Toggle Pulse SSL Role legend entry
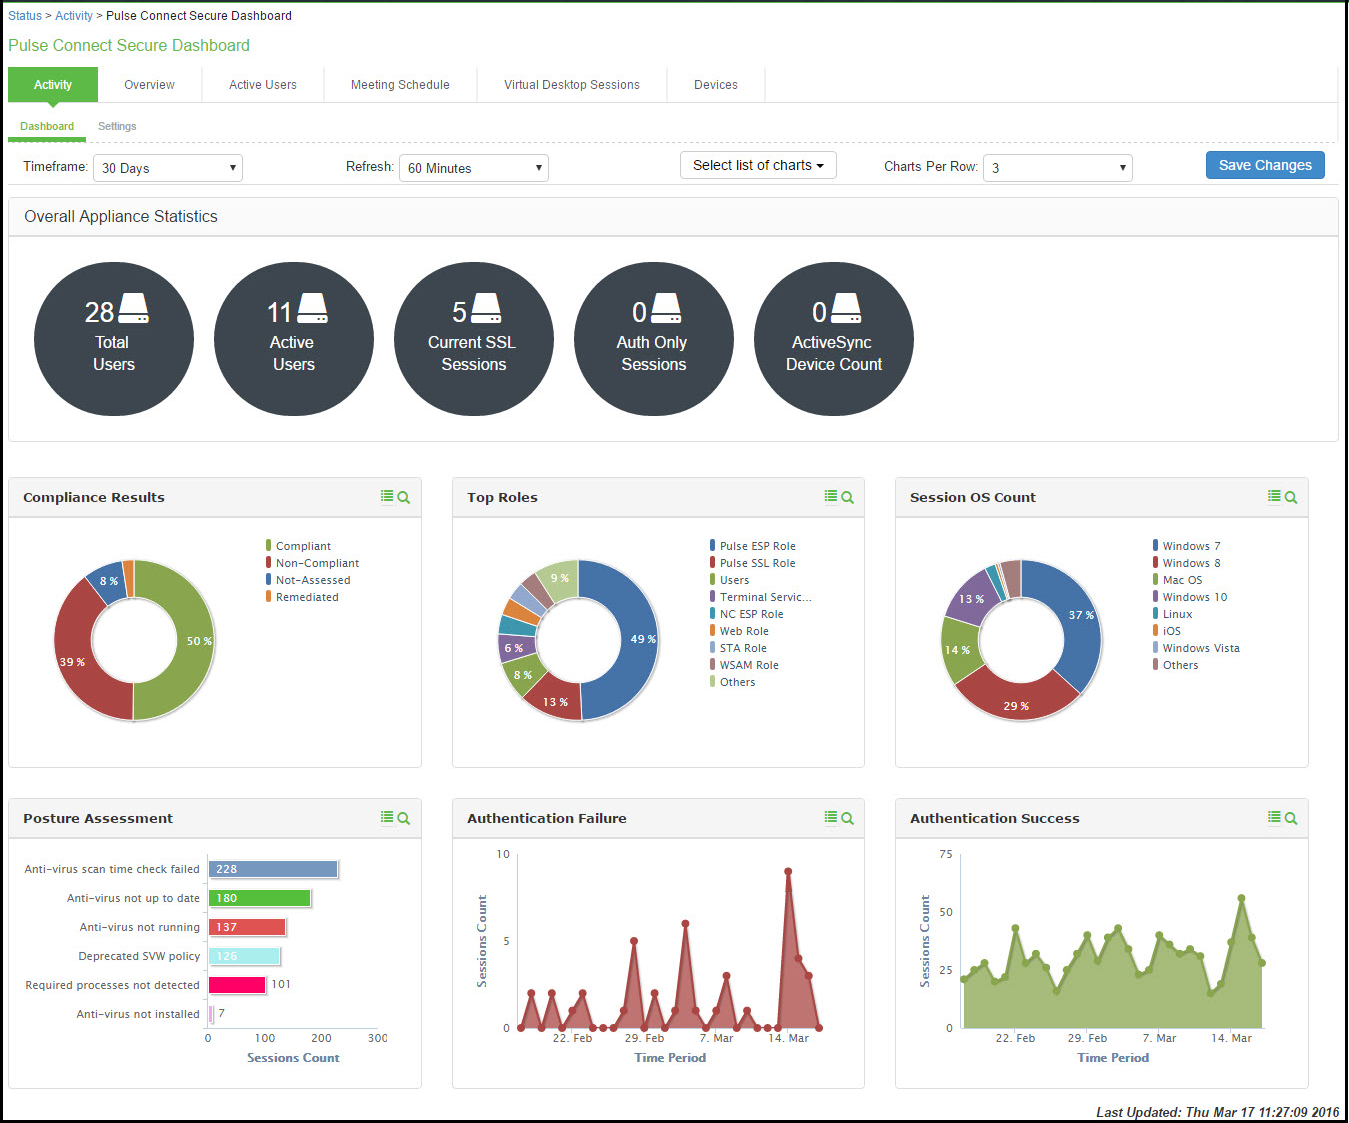1349x1123 pixels. [753, 563]
